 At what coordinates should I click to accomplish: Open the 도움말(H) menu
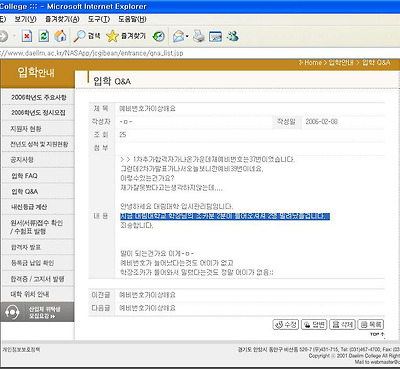click(x=132, y=19)
